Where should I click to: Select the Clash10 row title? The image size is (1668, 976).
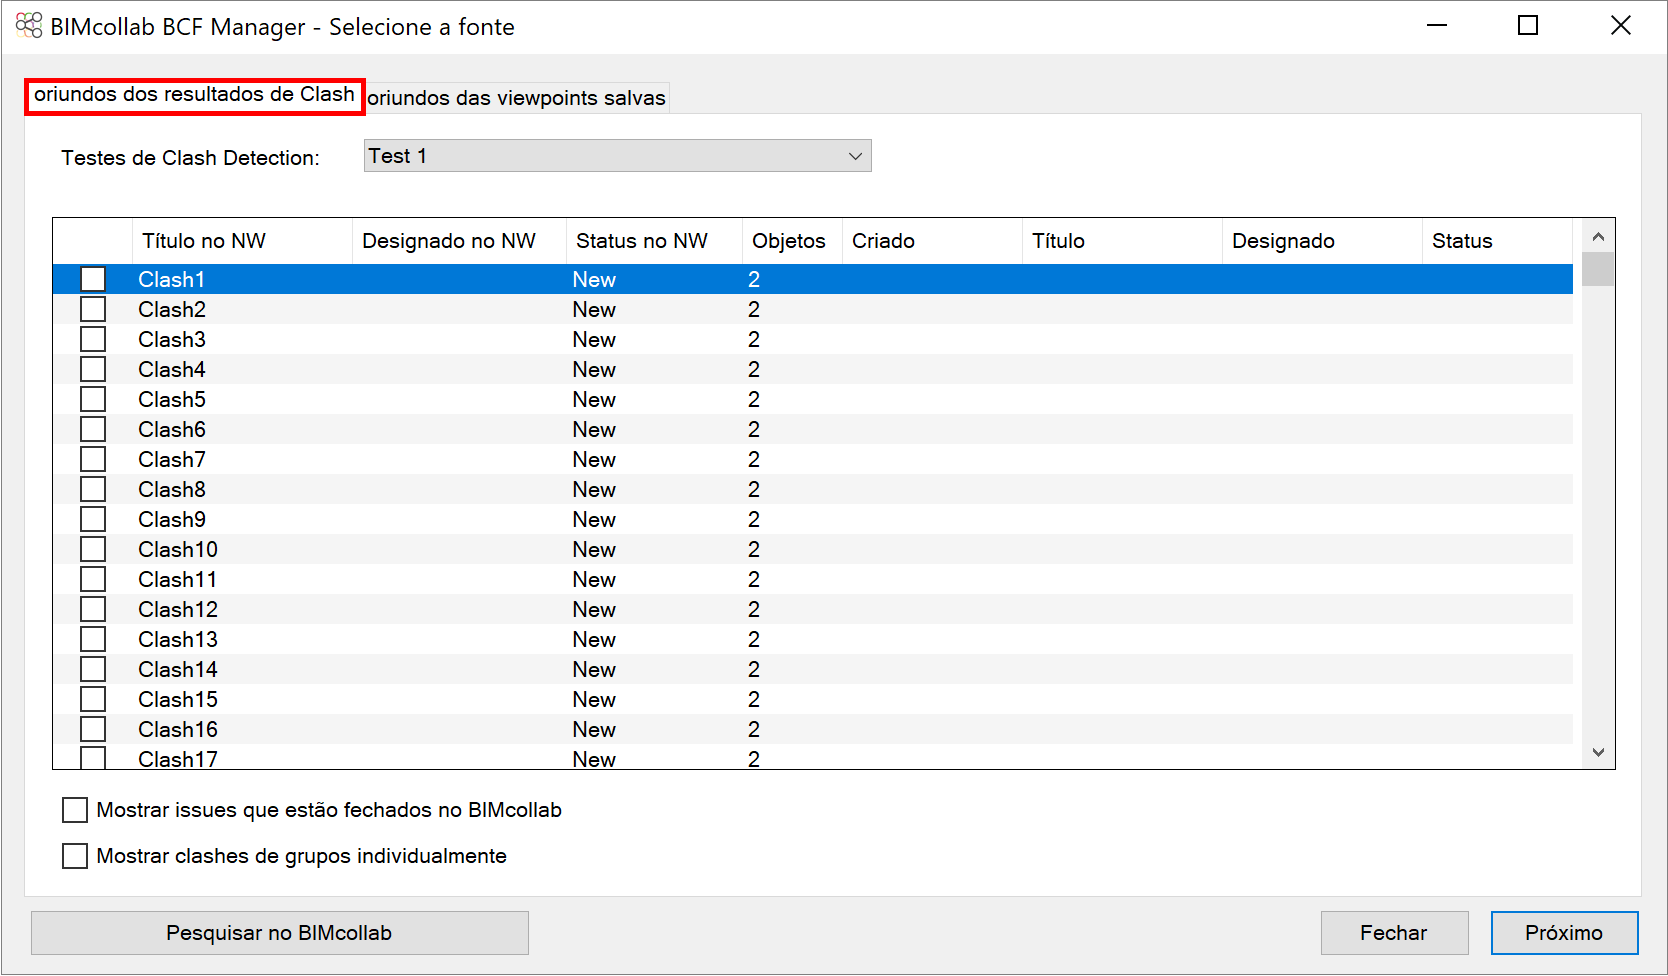pyautogui.click(x=178, y=550)
